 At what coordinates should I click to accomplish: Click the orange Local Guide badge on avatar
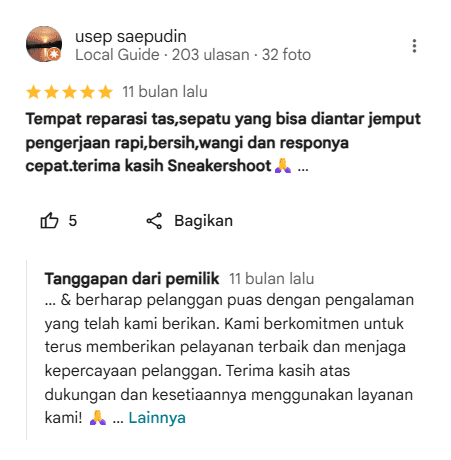[54, 54]
